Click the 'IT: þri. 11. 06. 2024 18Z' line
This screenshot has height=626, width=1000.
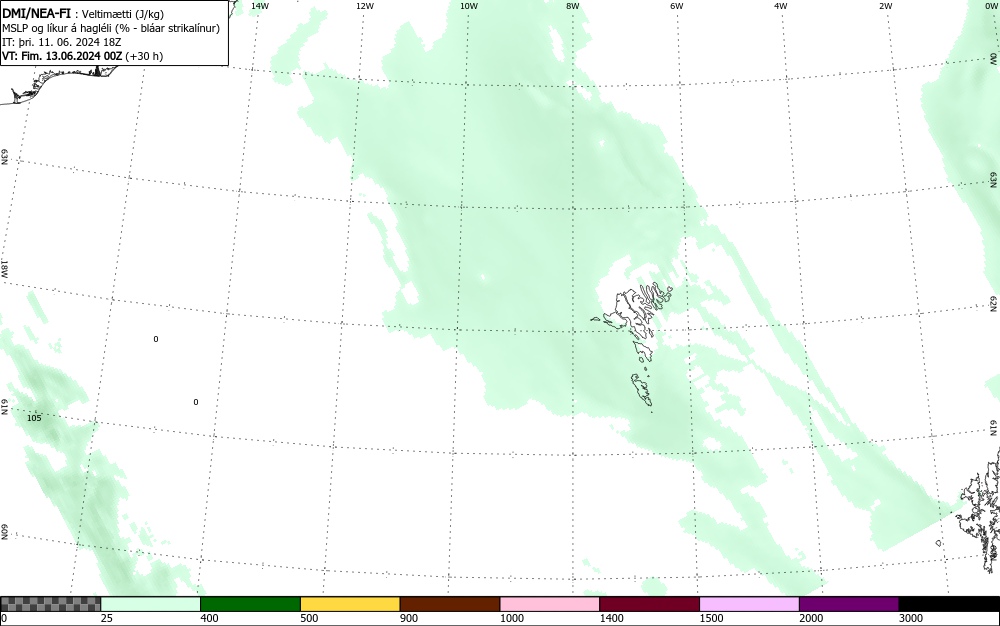pos(61,42)
